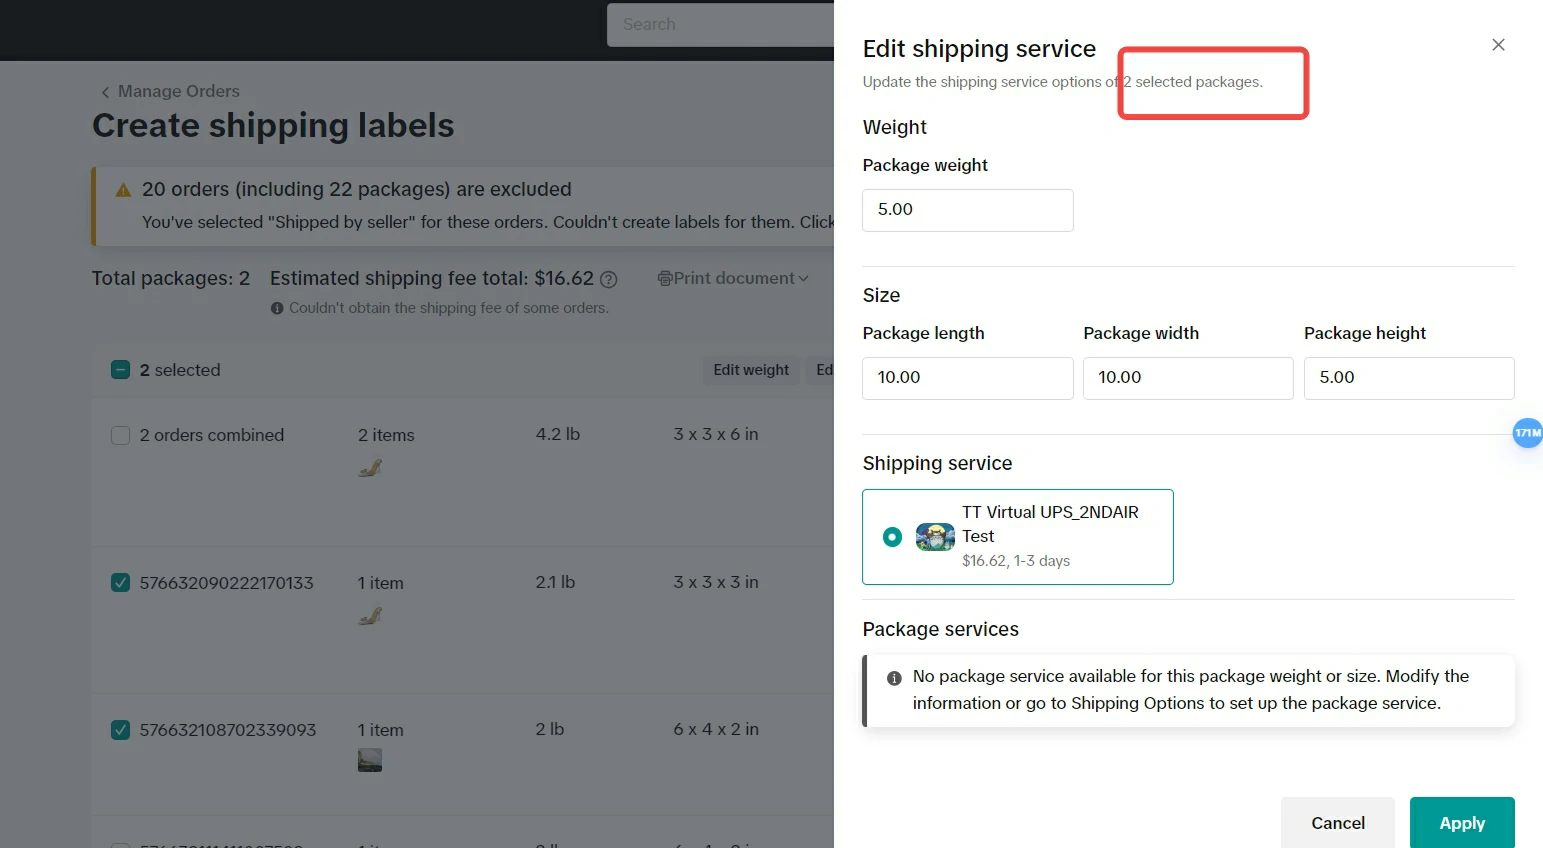Click the Package weight input field
Screen dimensions: 1543x848
(967, 210)
